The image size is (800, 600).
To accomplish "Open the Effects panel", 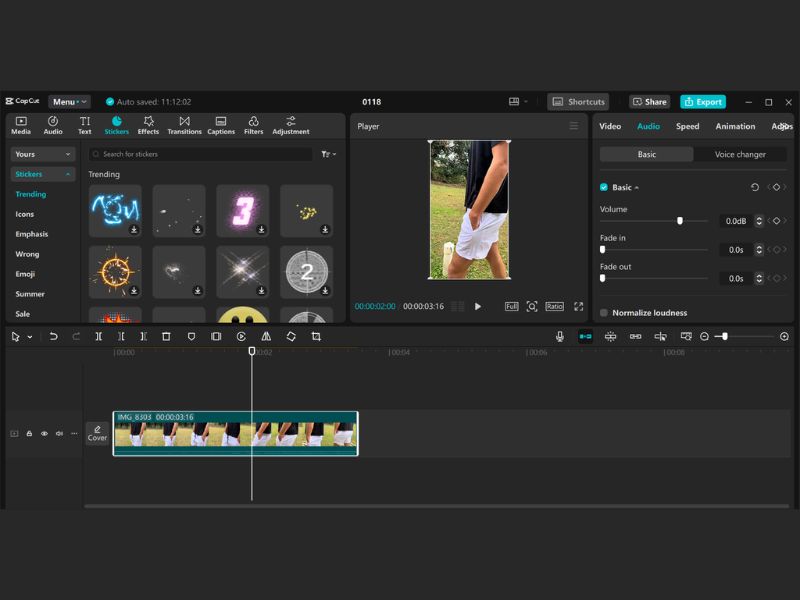I will coord(148,125).
